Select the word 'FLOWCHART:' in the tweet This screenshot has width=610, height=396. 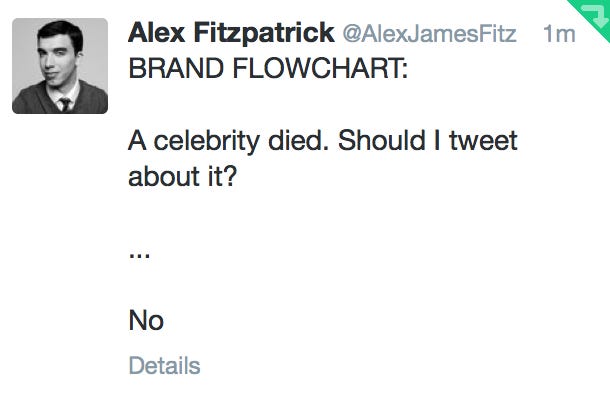coord(320,68)
